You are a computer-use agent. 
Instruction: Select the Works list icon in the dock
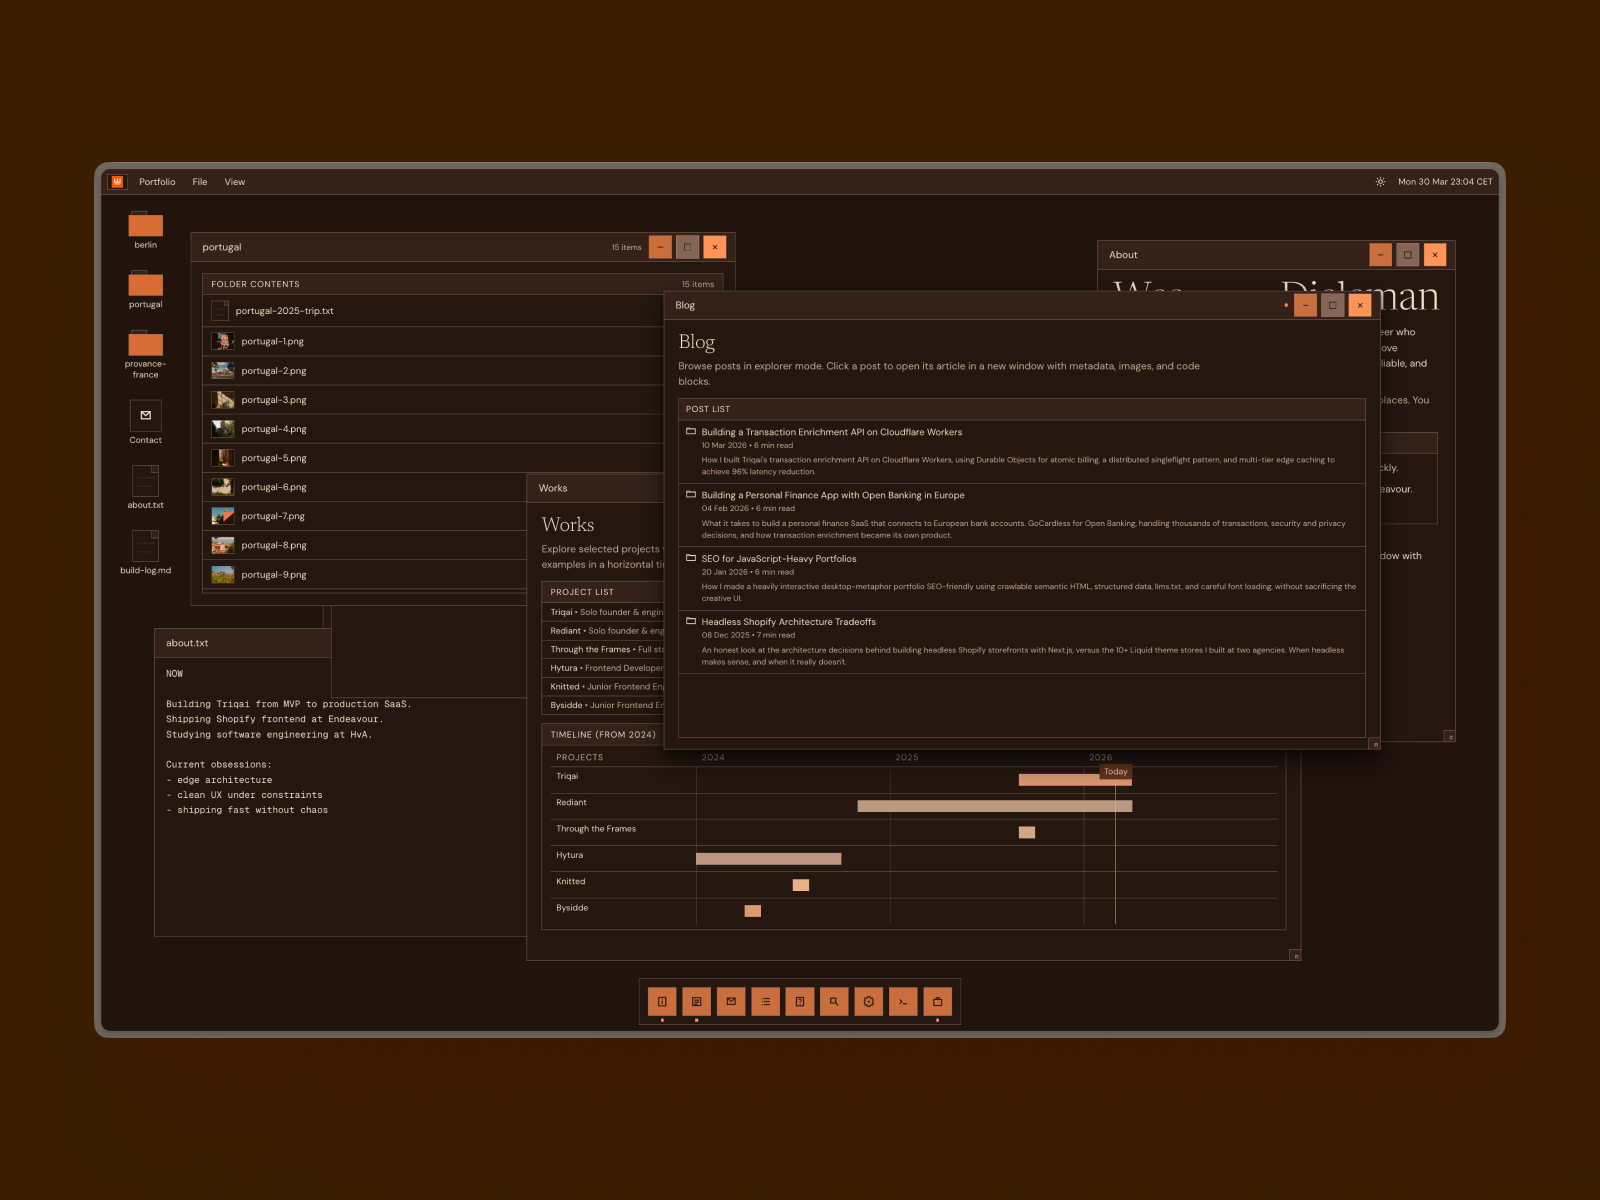(766, 1001)
